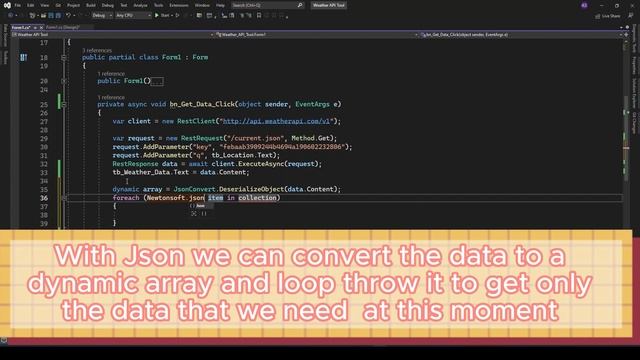
Task: Open the document tab list dropdown arrow
Action: point(620,27)
